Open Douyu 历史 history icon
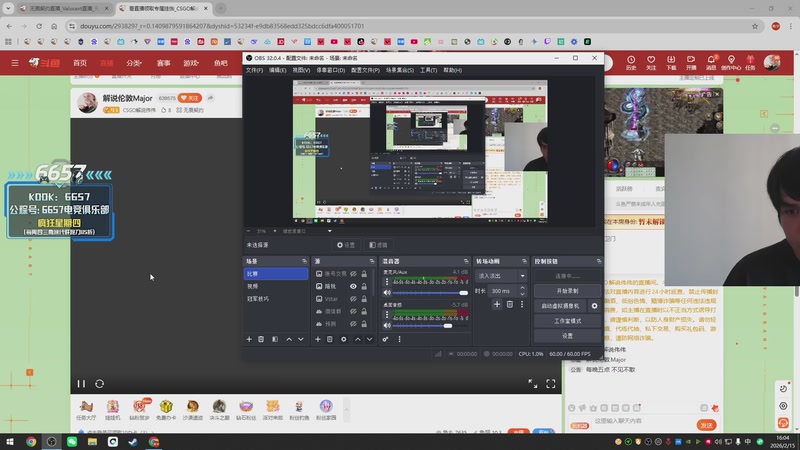Viewport: 800px width, 450px height. (x=631, y=63)
